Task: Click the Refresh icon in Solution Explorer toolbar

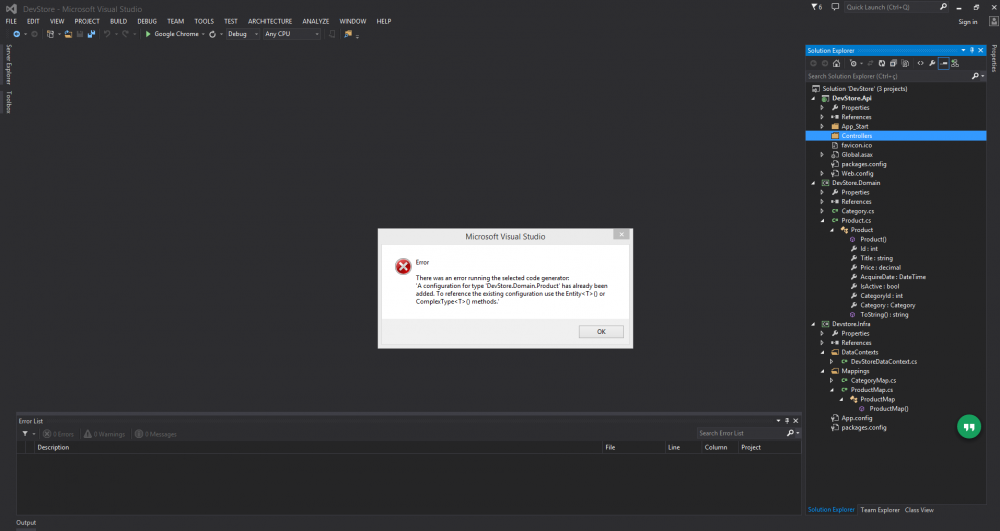Action: (x=879, y=63)
